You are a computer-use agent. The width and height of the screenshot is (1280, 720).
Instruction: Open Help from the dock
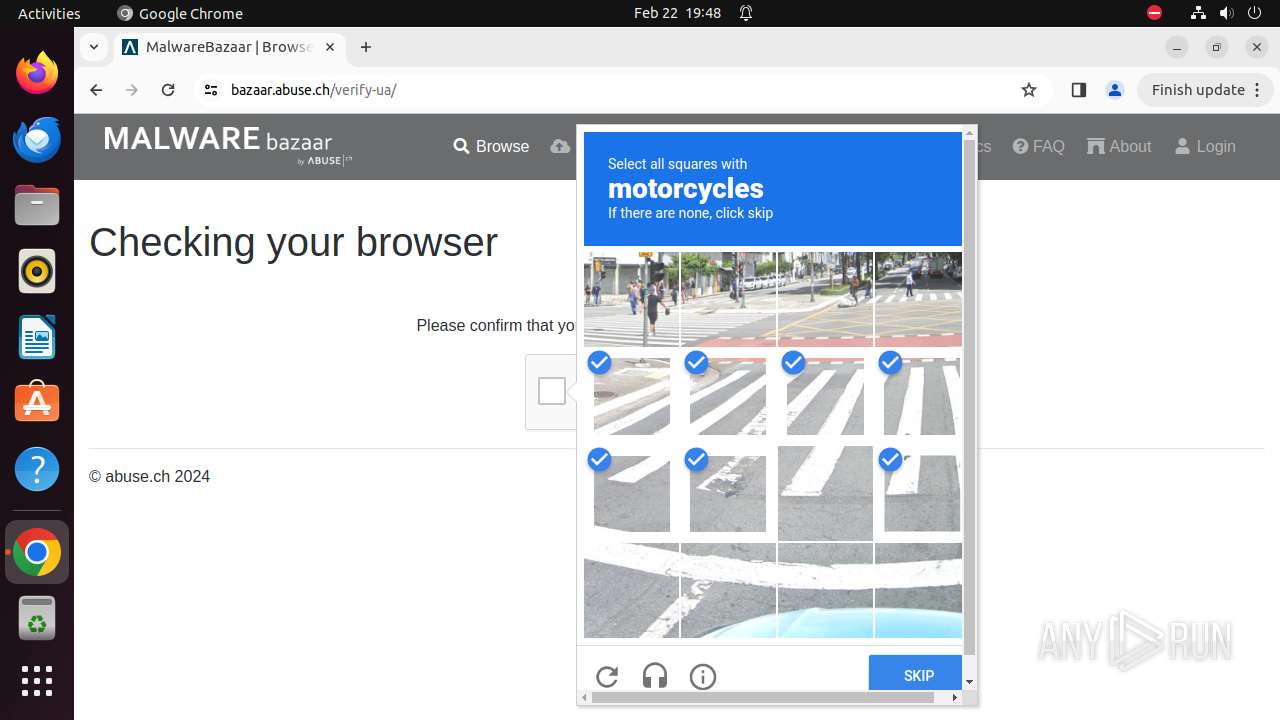[x=37, y=469]
